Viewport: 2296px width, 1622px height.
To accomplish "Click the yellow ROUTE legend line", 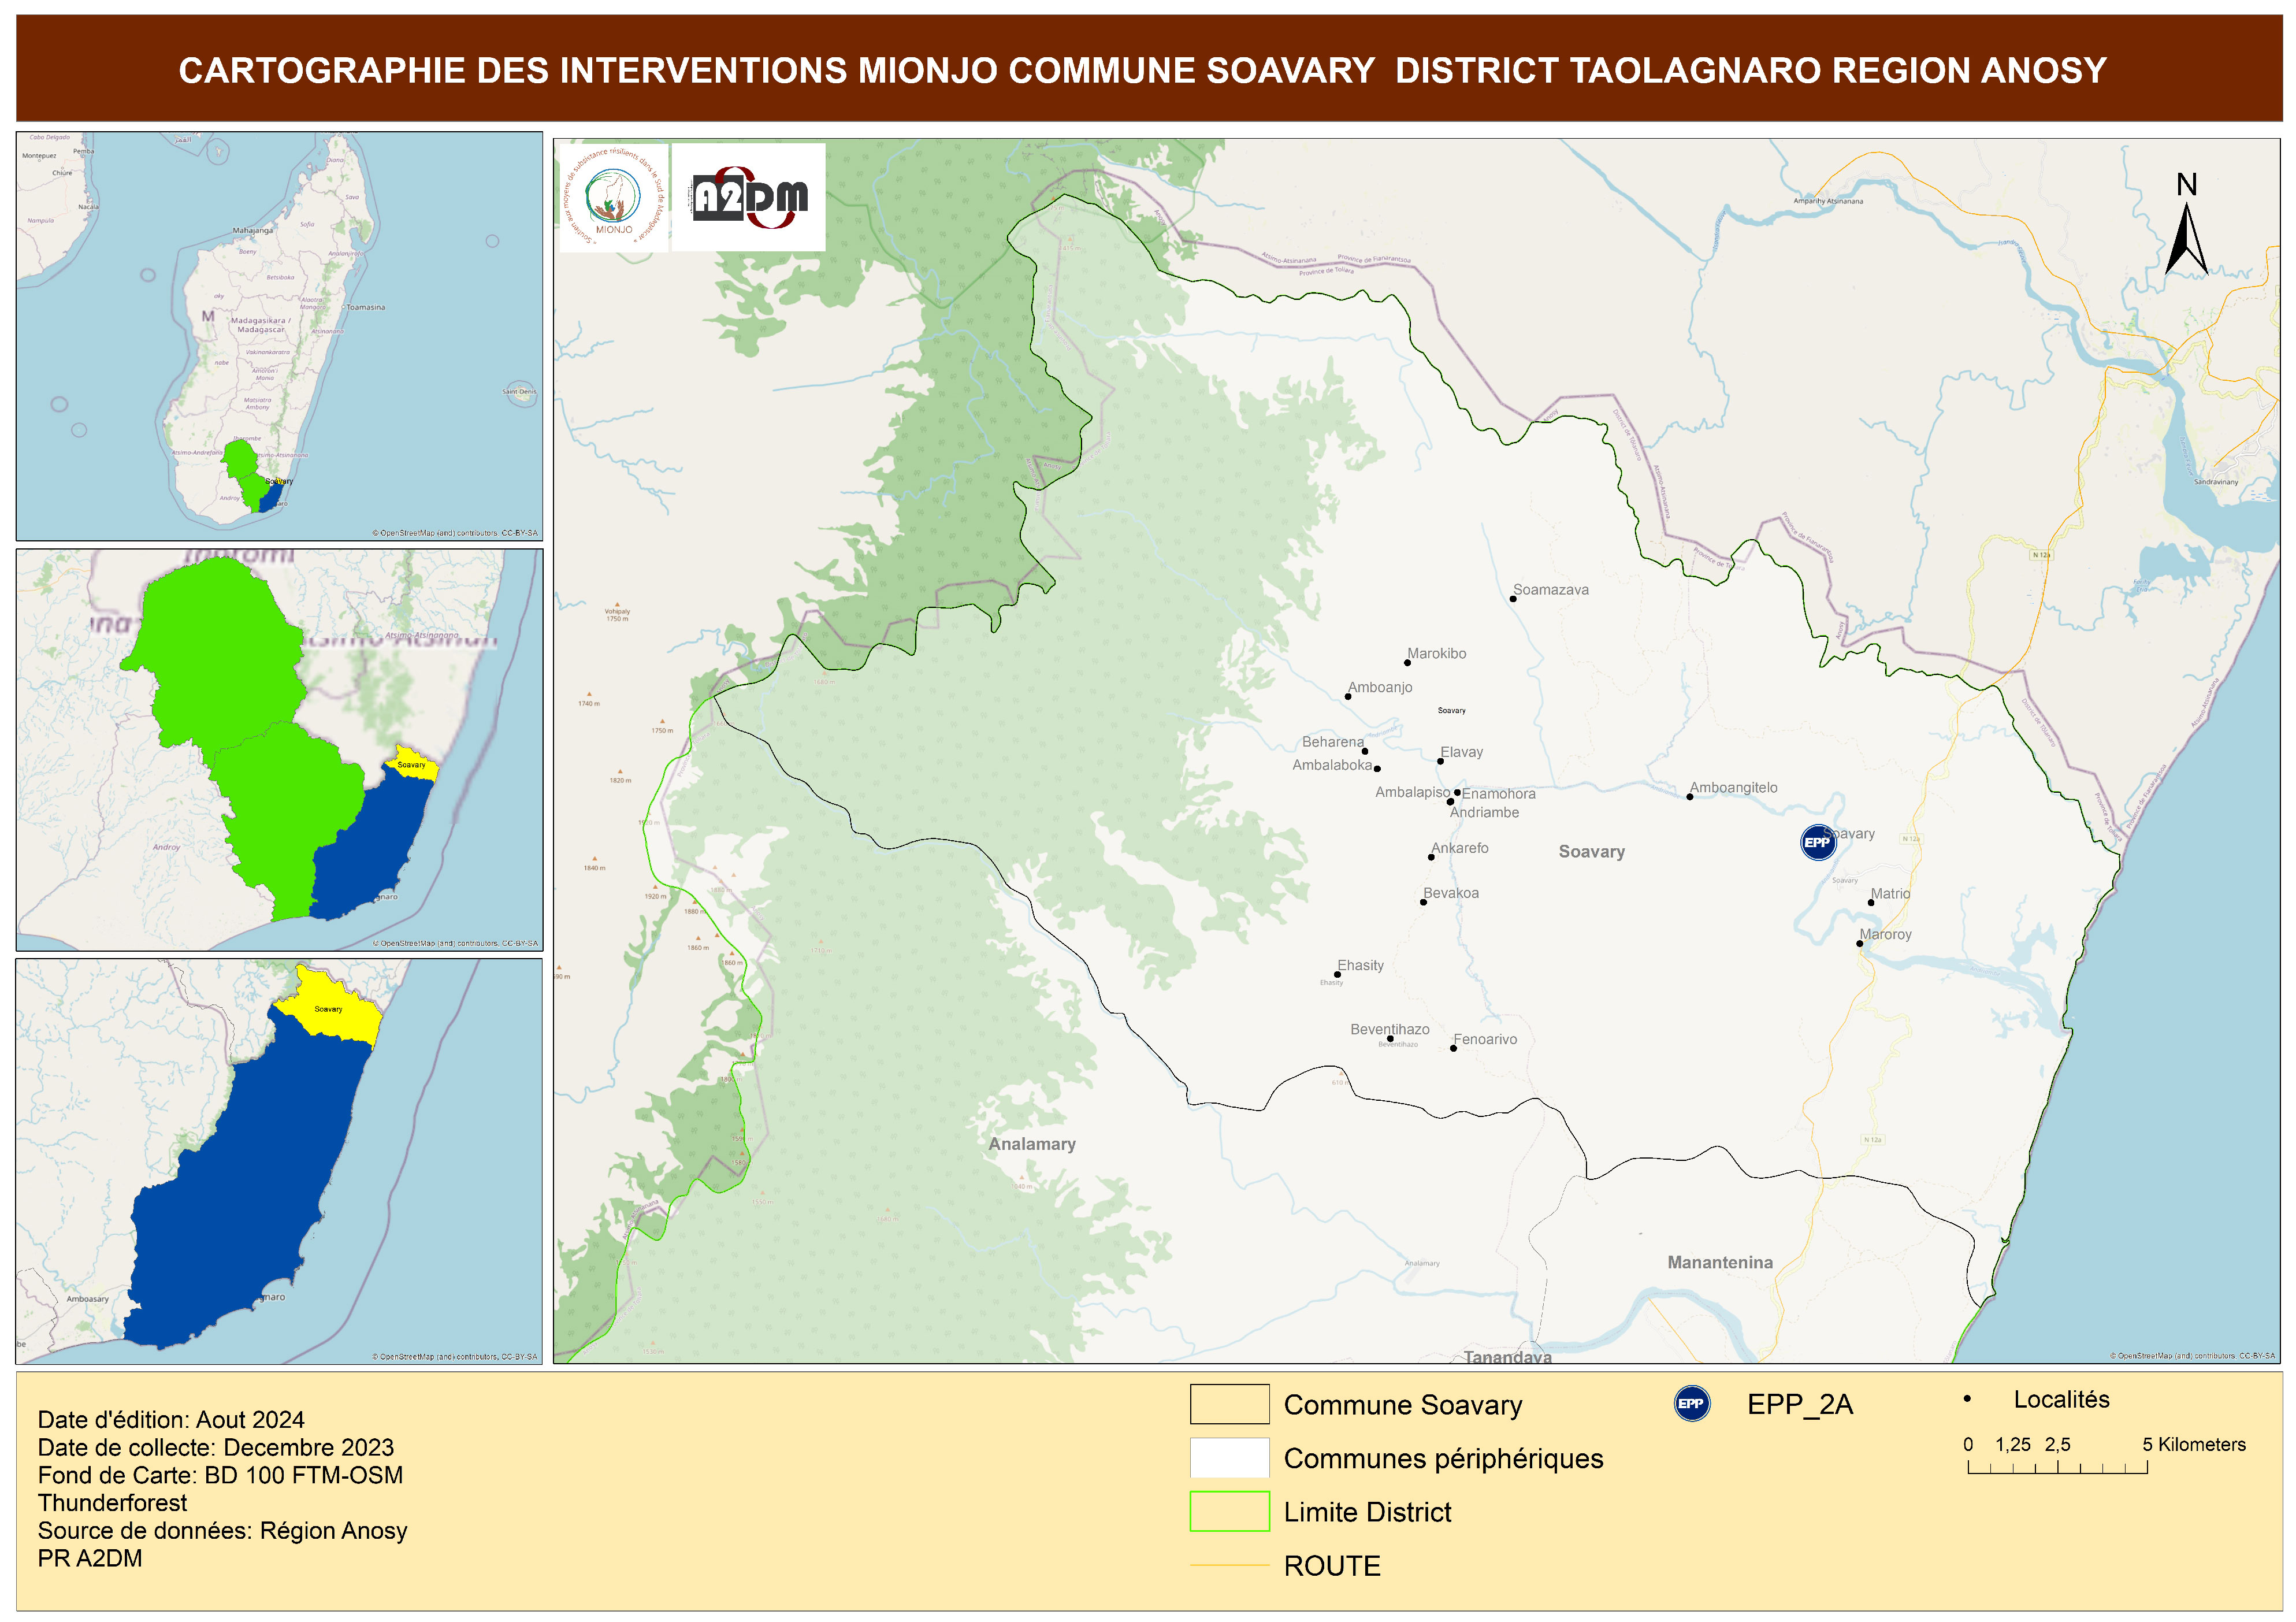I will tap(1229, 1565).
